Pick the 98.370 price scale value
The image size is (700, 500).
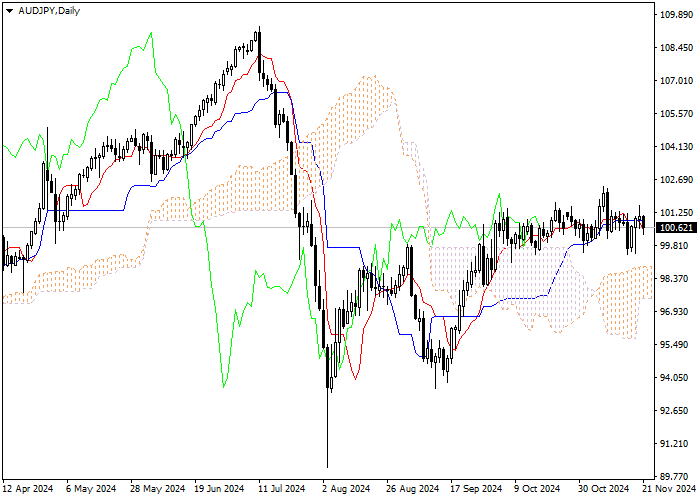(x=674, y=279)
